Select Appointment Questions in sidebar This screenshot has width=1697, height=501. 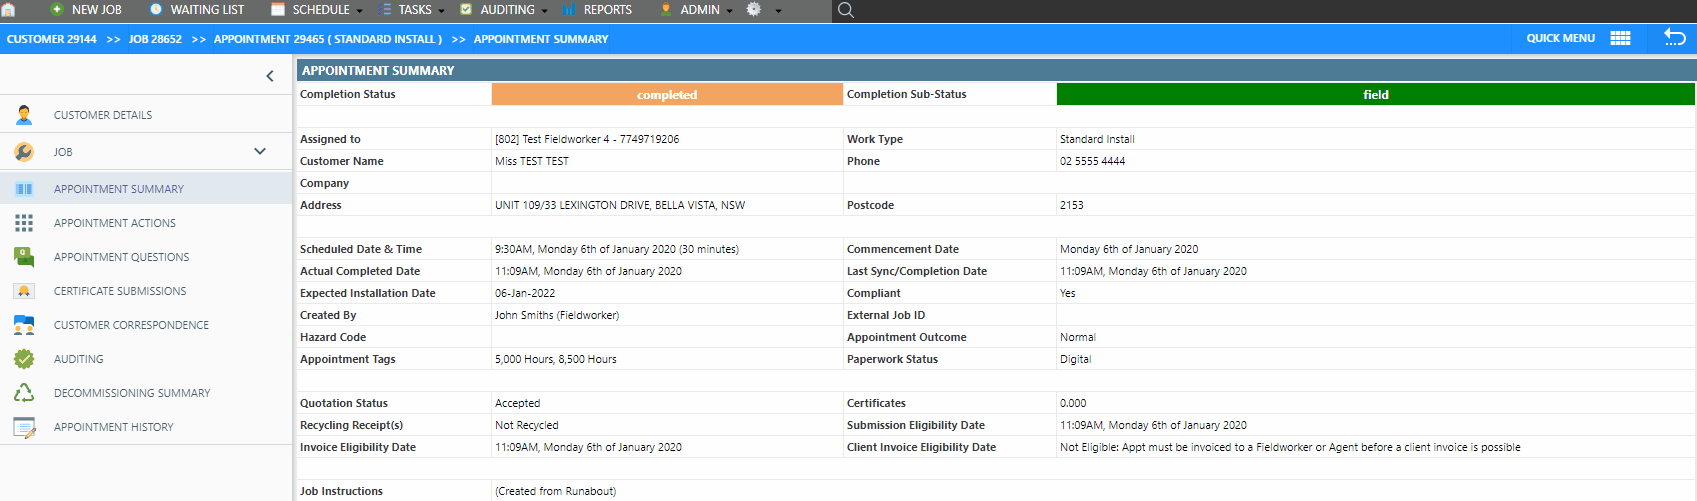(121, 257)
